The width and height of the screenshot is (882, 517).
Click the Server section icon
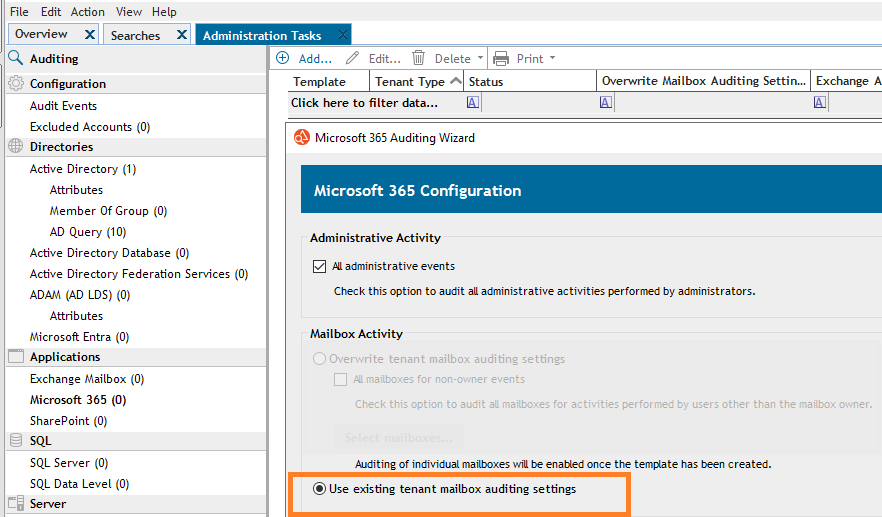pos(16,503)
